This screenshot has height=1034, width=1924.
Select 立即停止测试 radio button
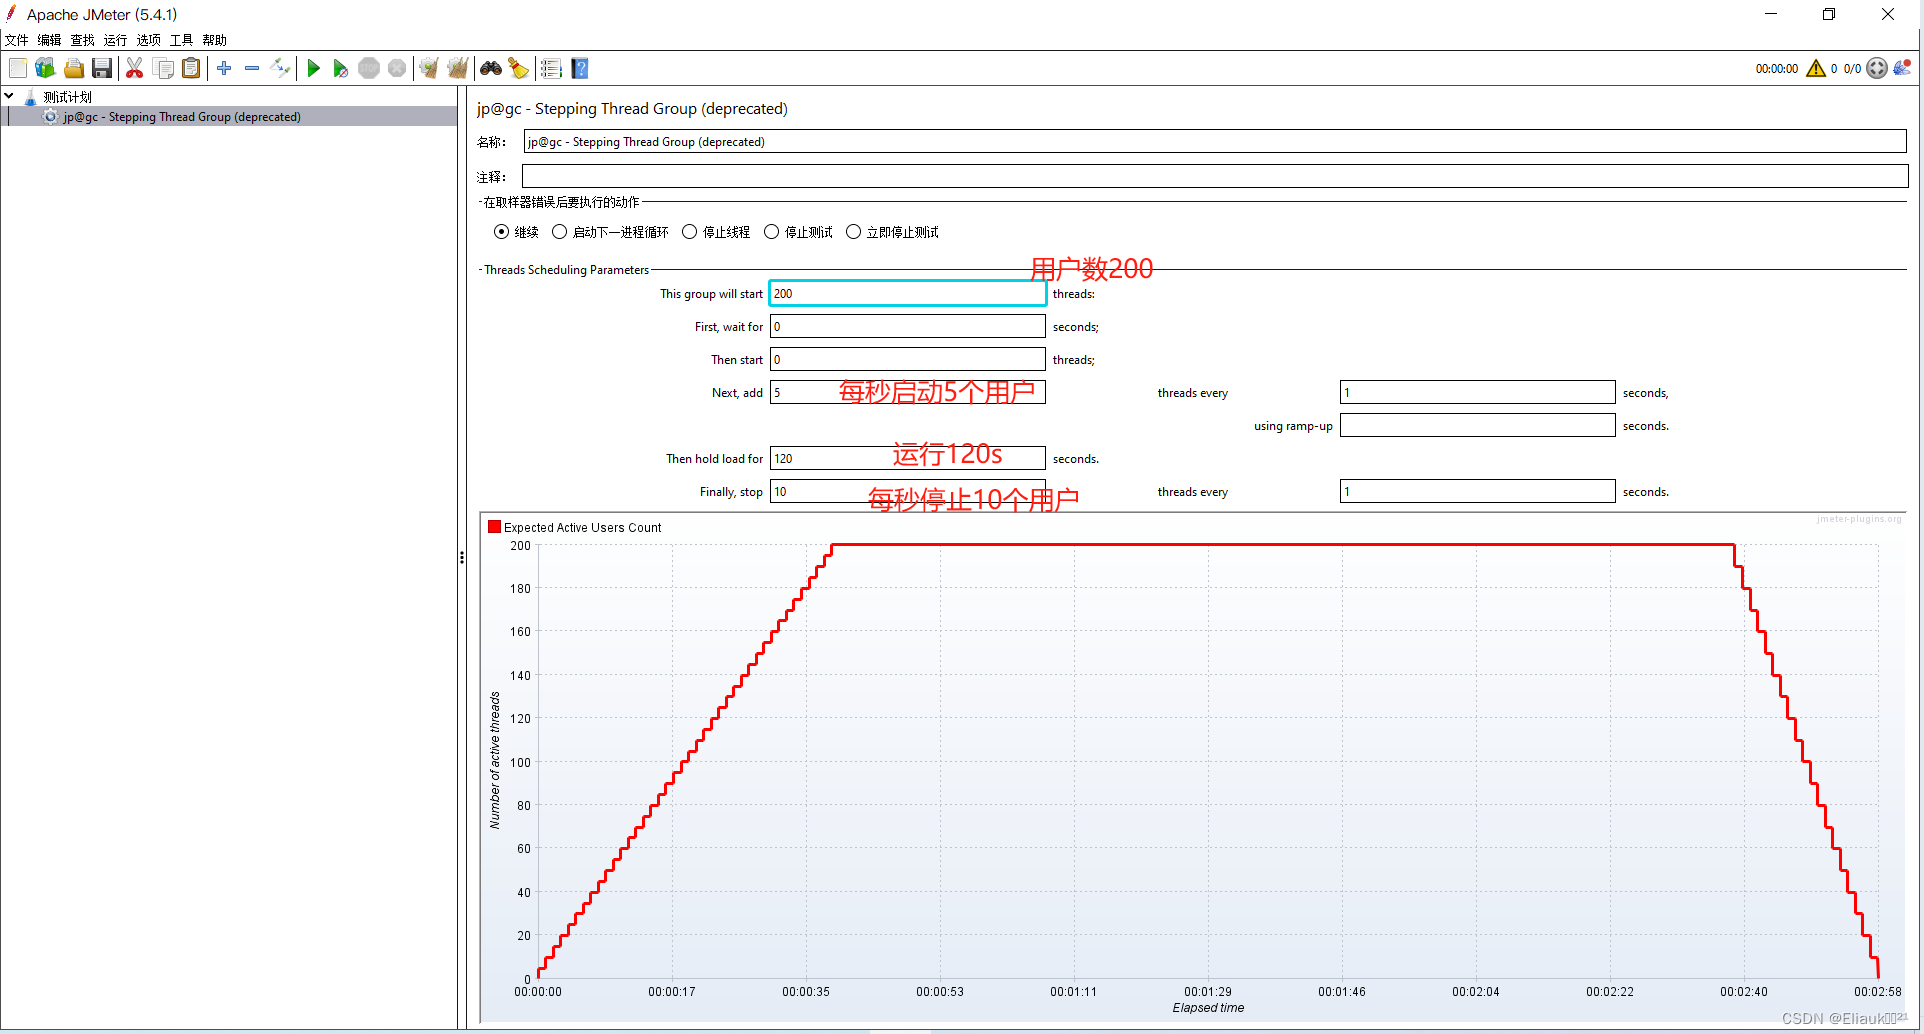click(x=853, y=232)
